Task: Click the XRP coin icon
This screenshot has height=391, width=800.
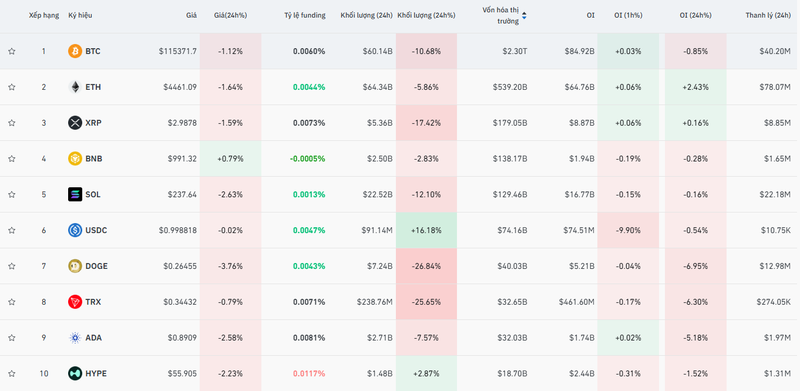Action: coord(75,123)
